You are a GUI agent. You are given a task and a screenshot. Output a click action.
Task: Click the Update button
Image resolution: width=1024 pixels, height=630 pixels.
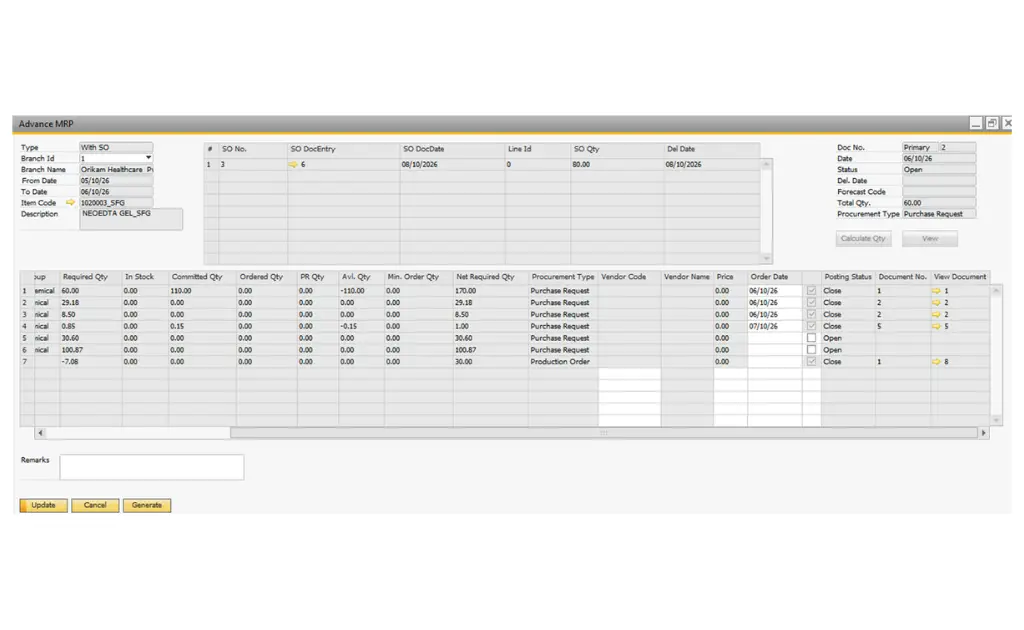click(43, 505)
